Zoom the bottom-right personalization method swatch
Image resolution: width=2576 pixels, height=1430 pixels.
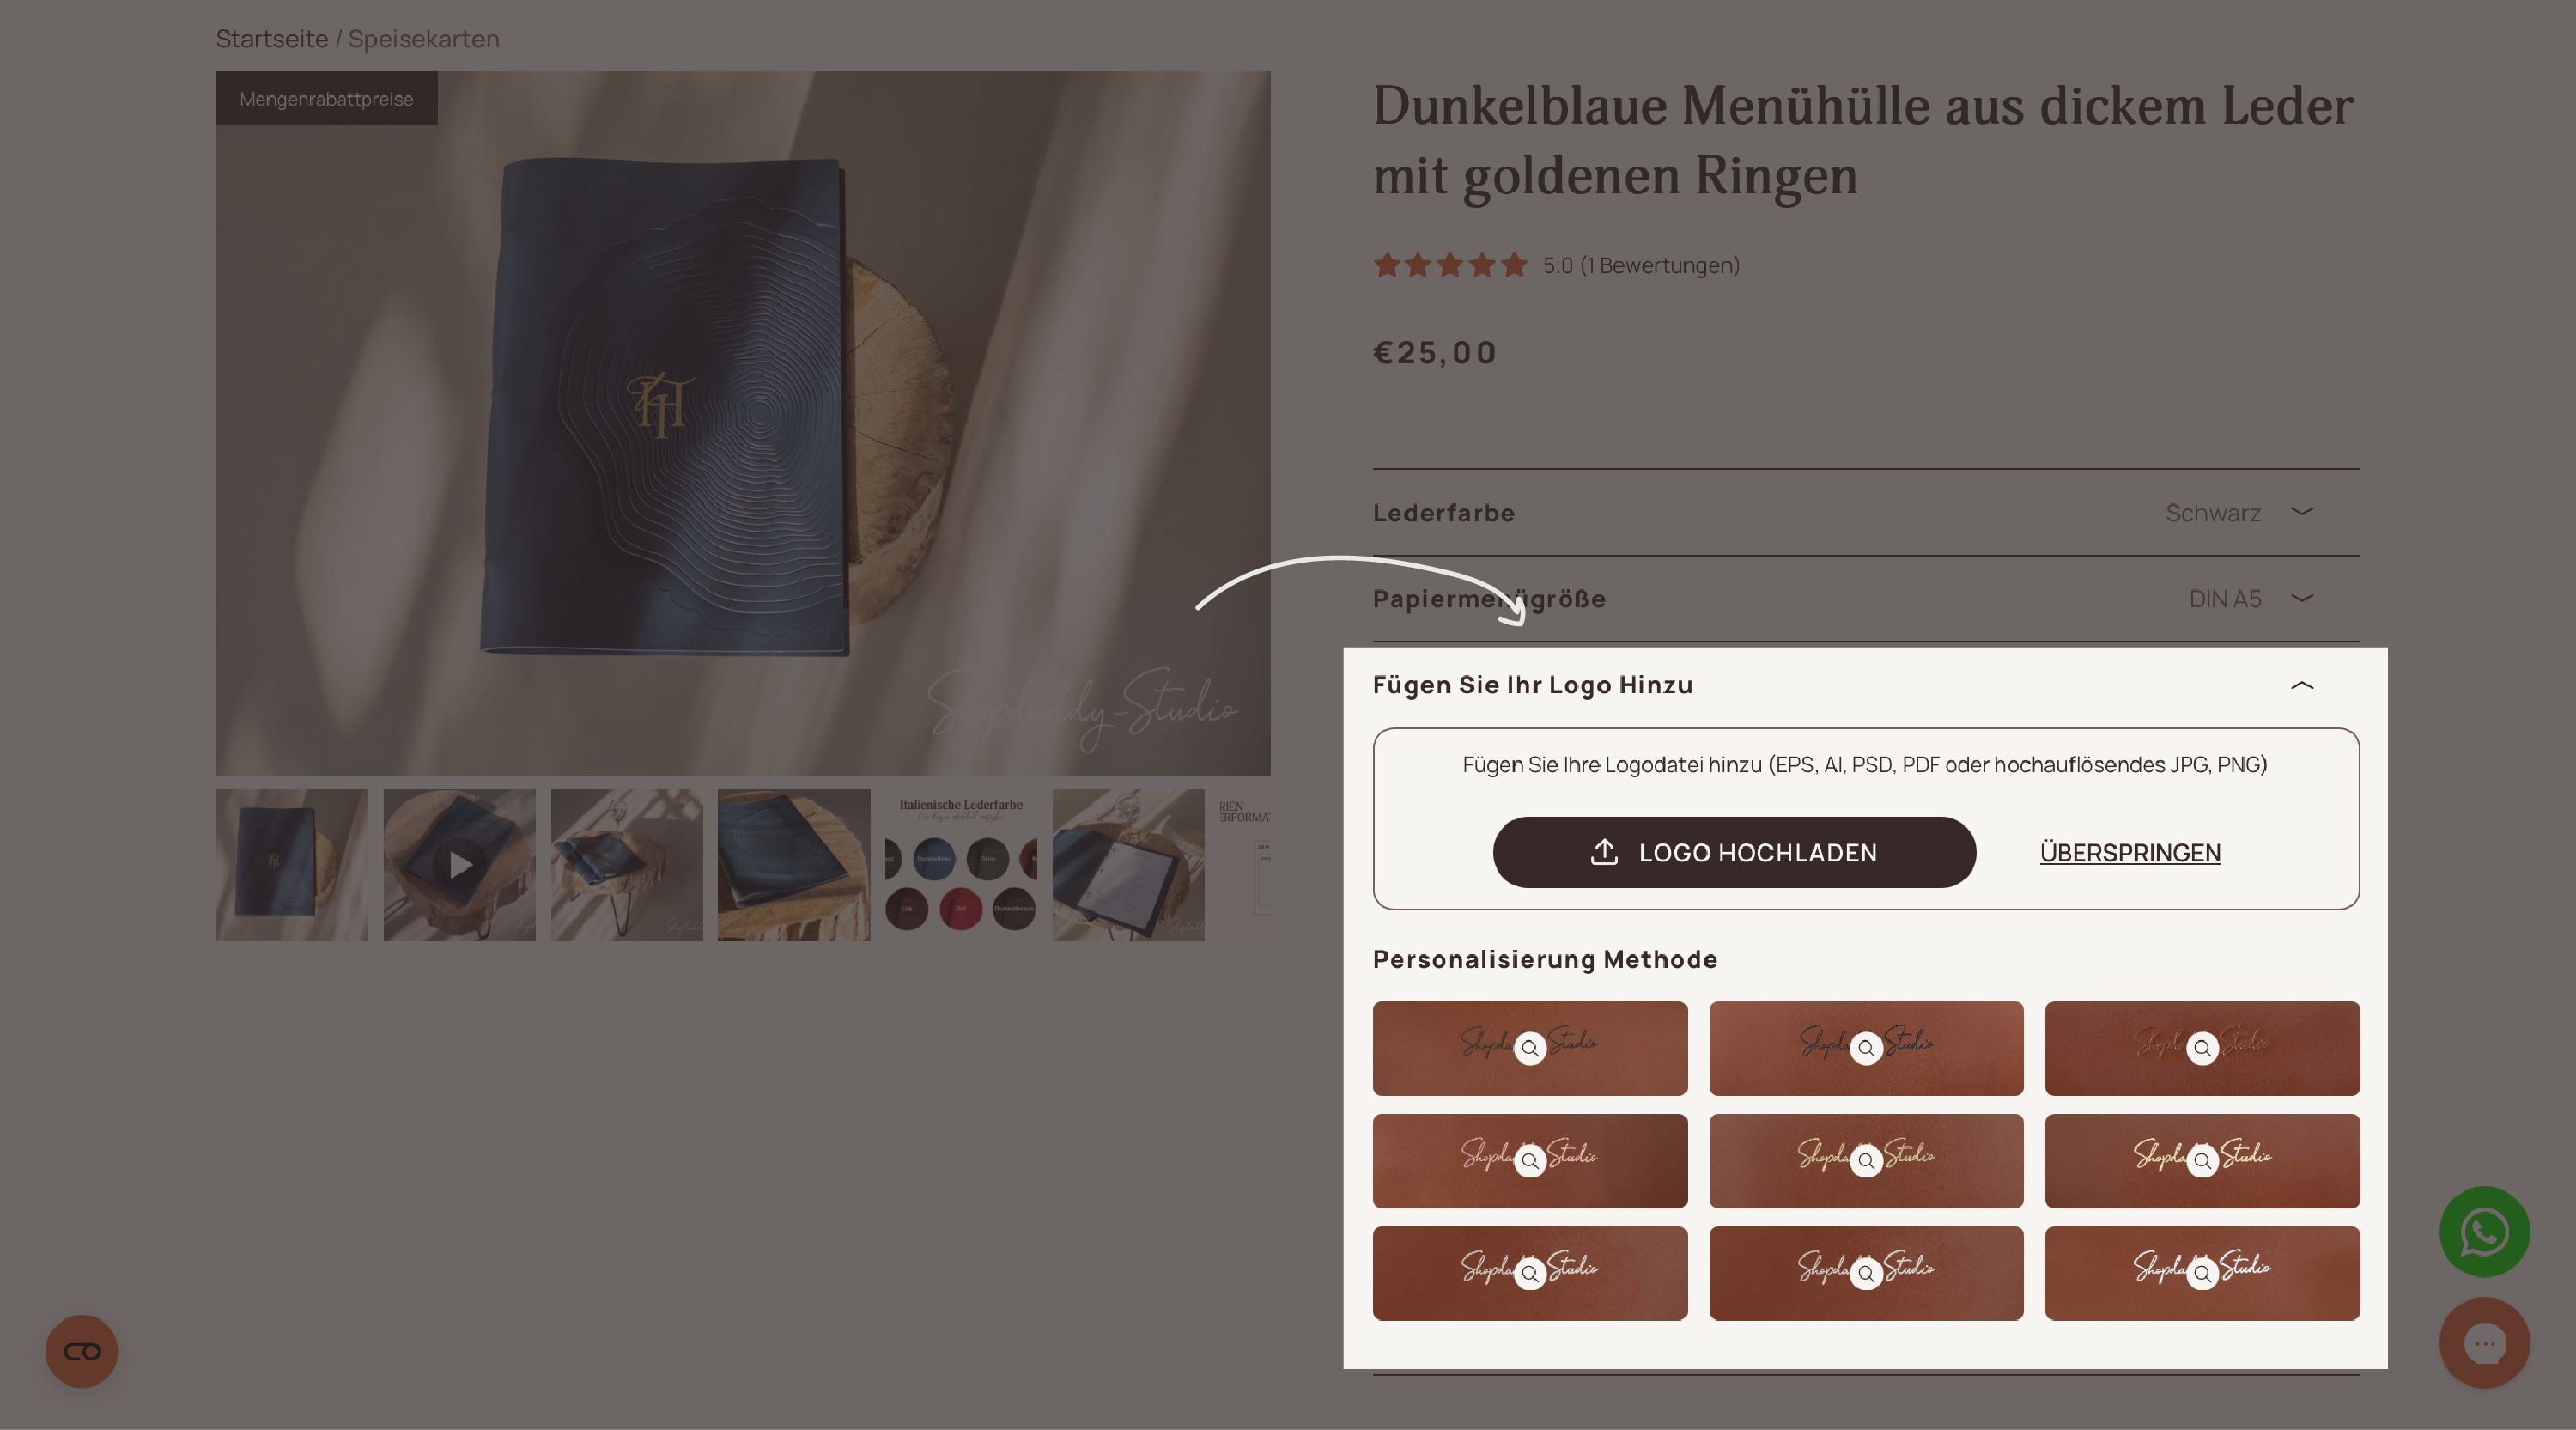[2202, 1274]
